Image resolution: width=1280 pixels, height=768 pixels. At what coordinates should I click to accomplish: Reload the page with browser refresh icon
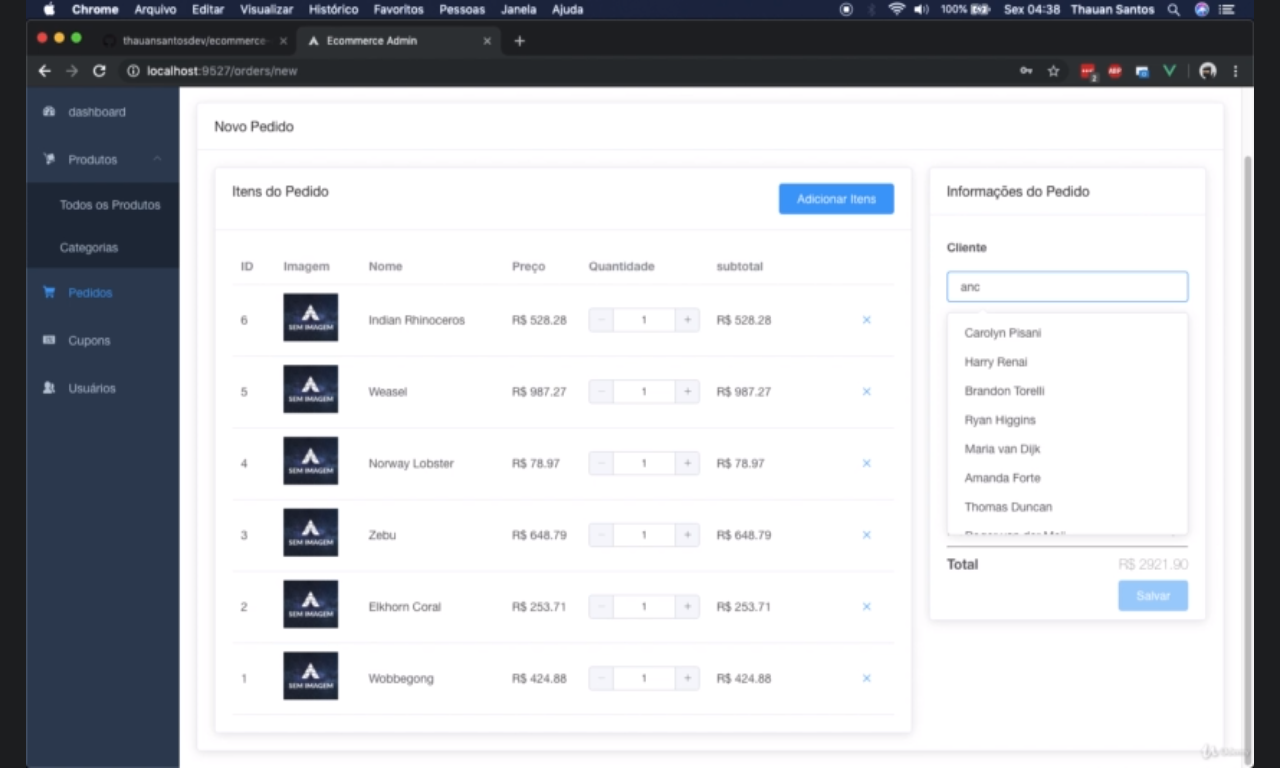pyautogui.click(x=99, y=71)
